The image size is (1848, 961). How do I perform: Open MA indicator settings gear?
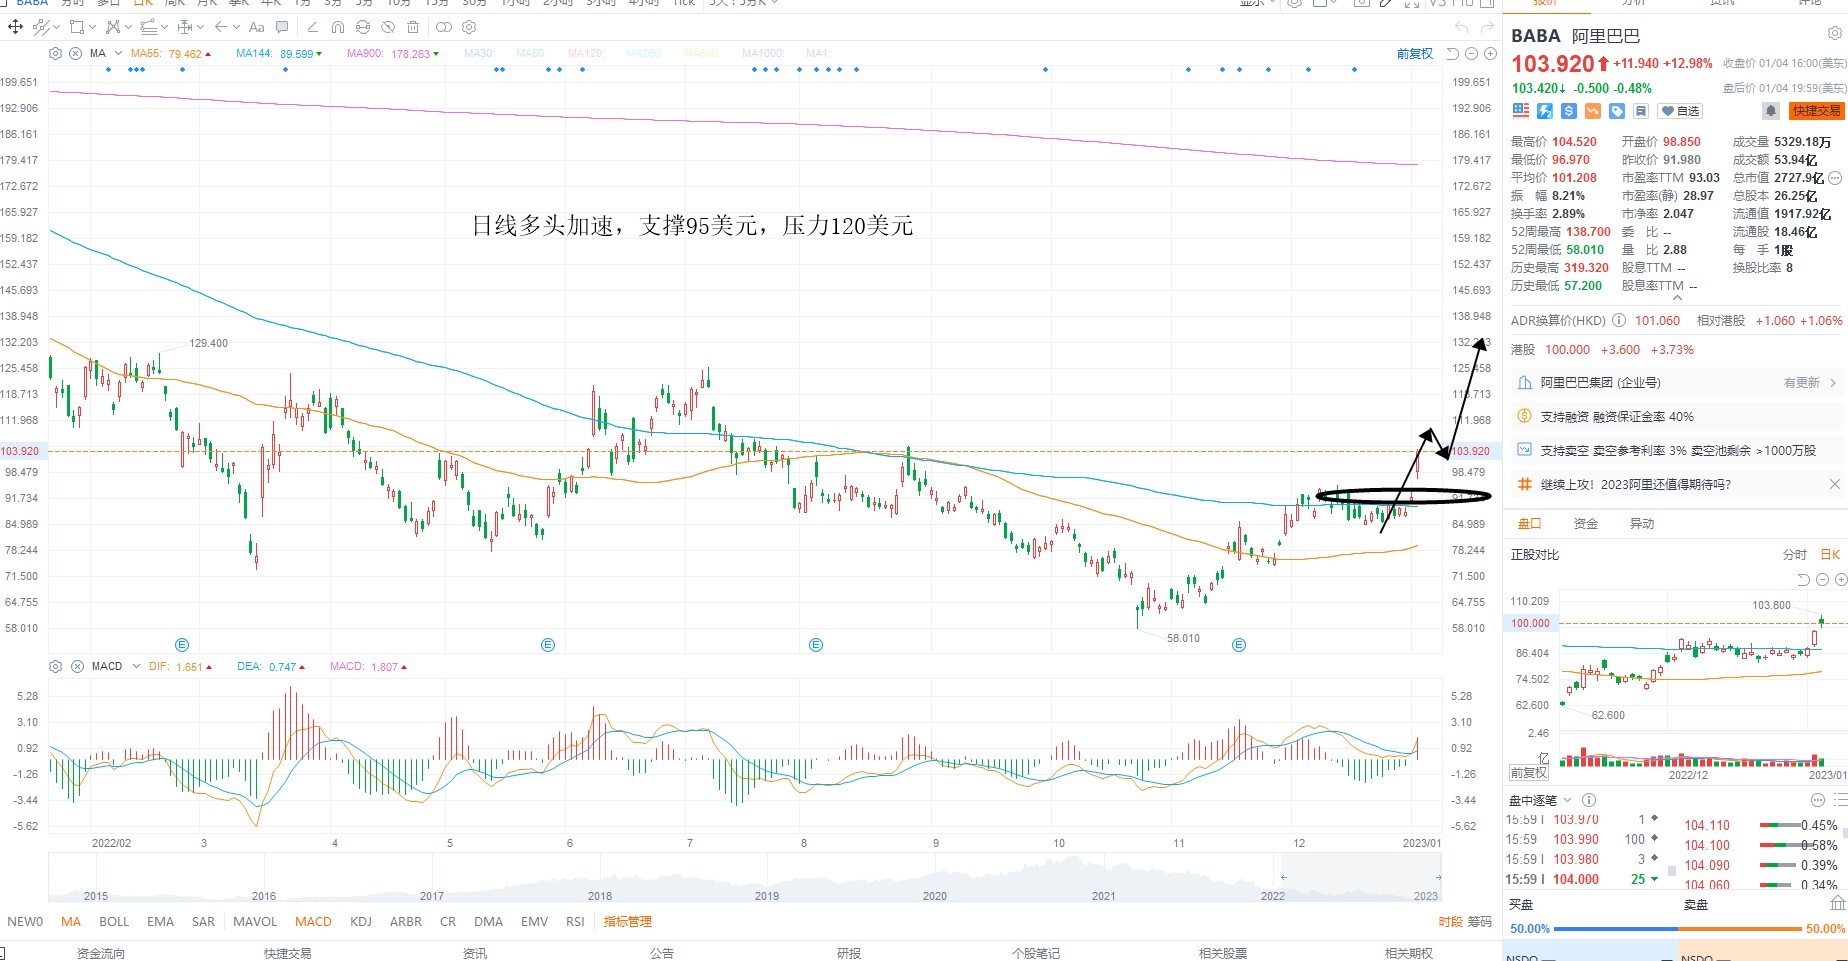click(x=56, y=53)
